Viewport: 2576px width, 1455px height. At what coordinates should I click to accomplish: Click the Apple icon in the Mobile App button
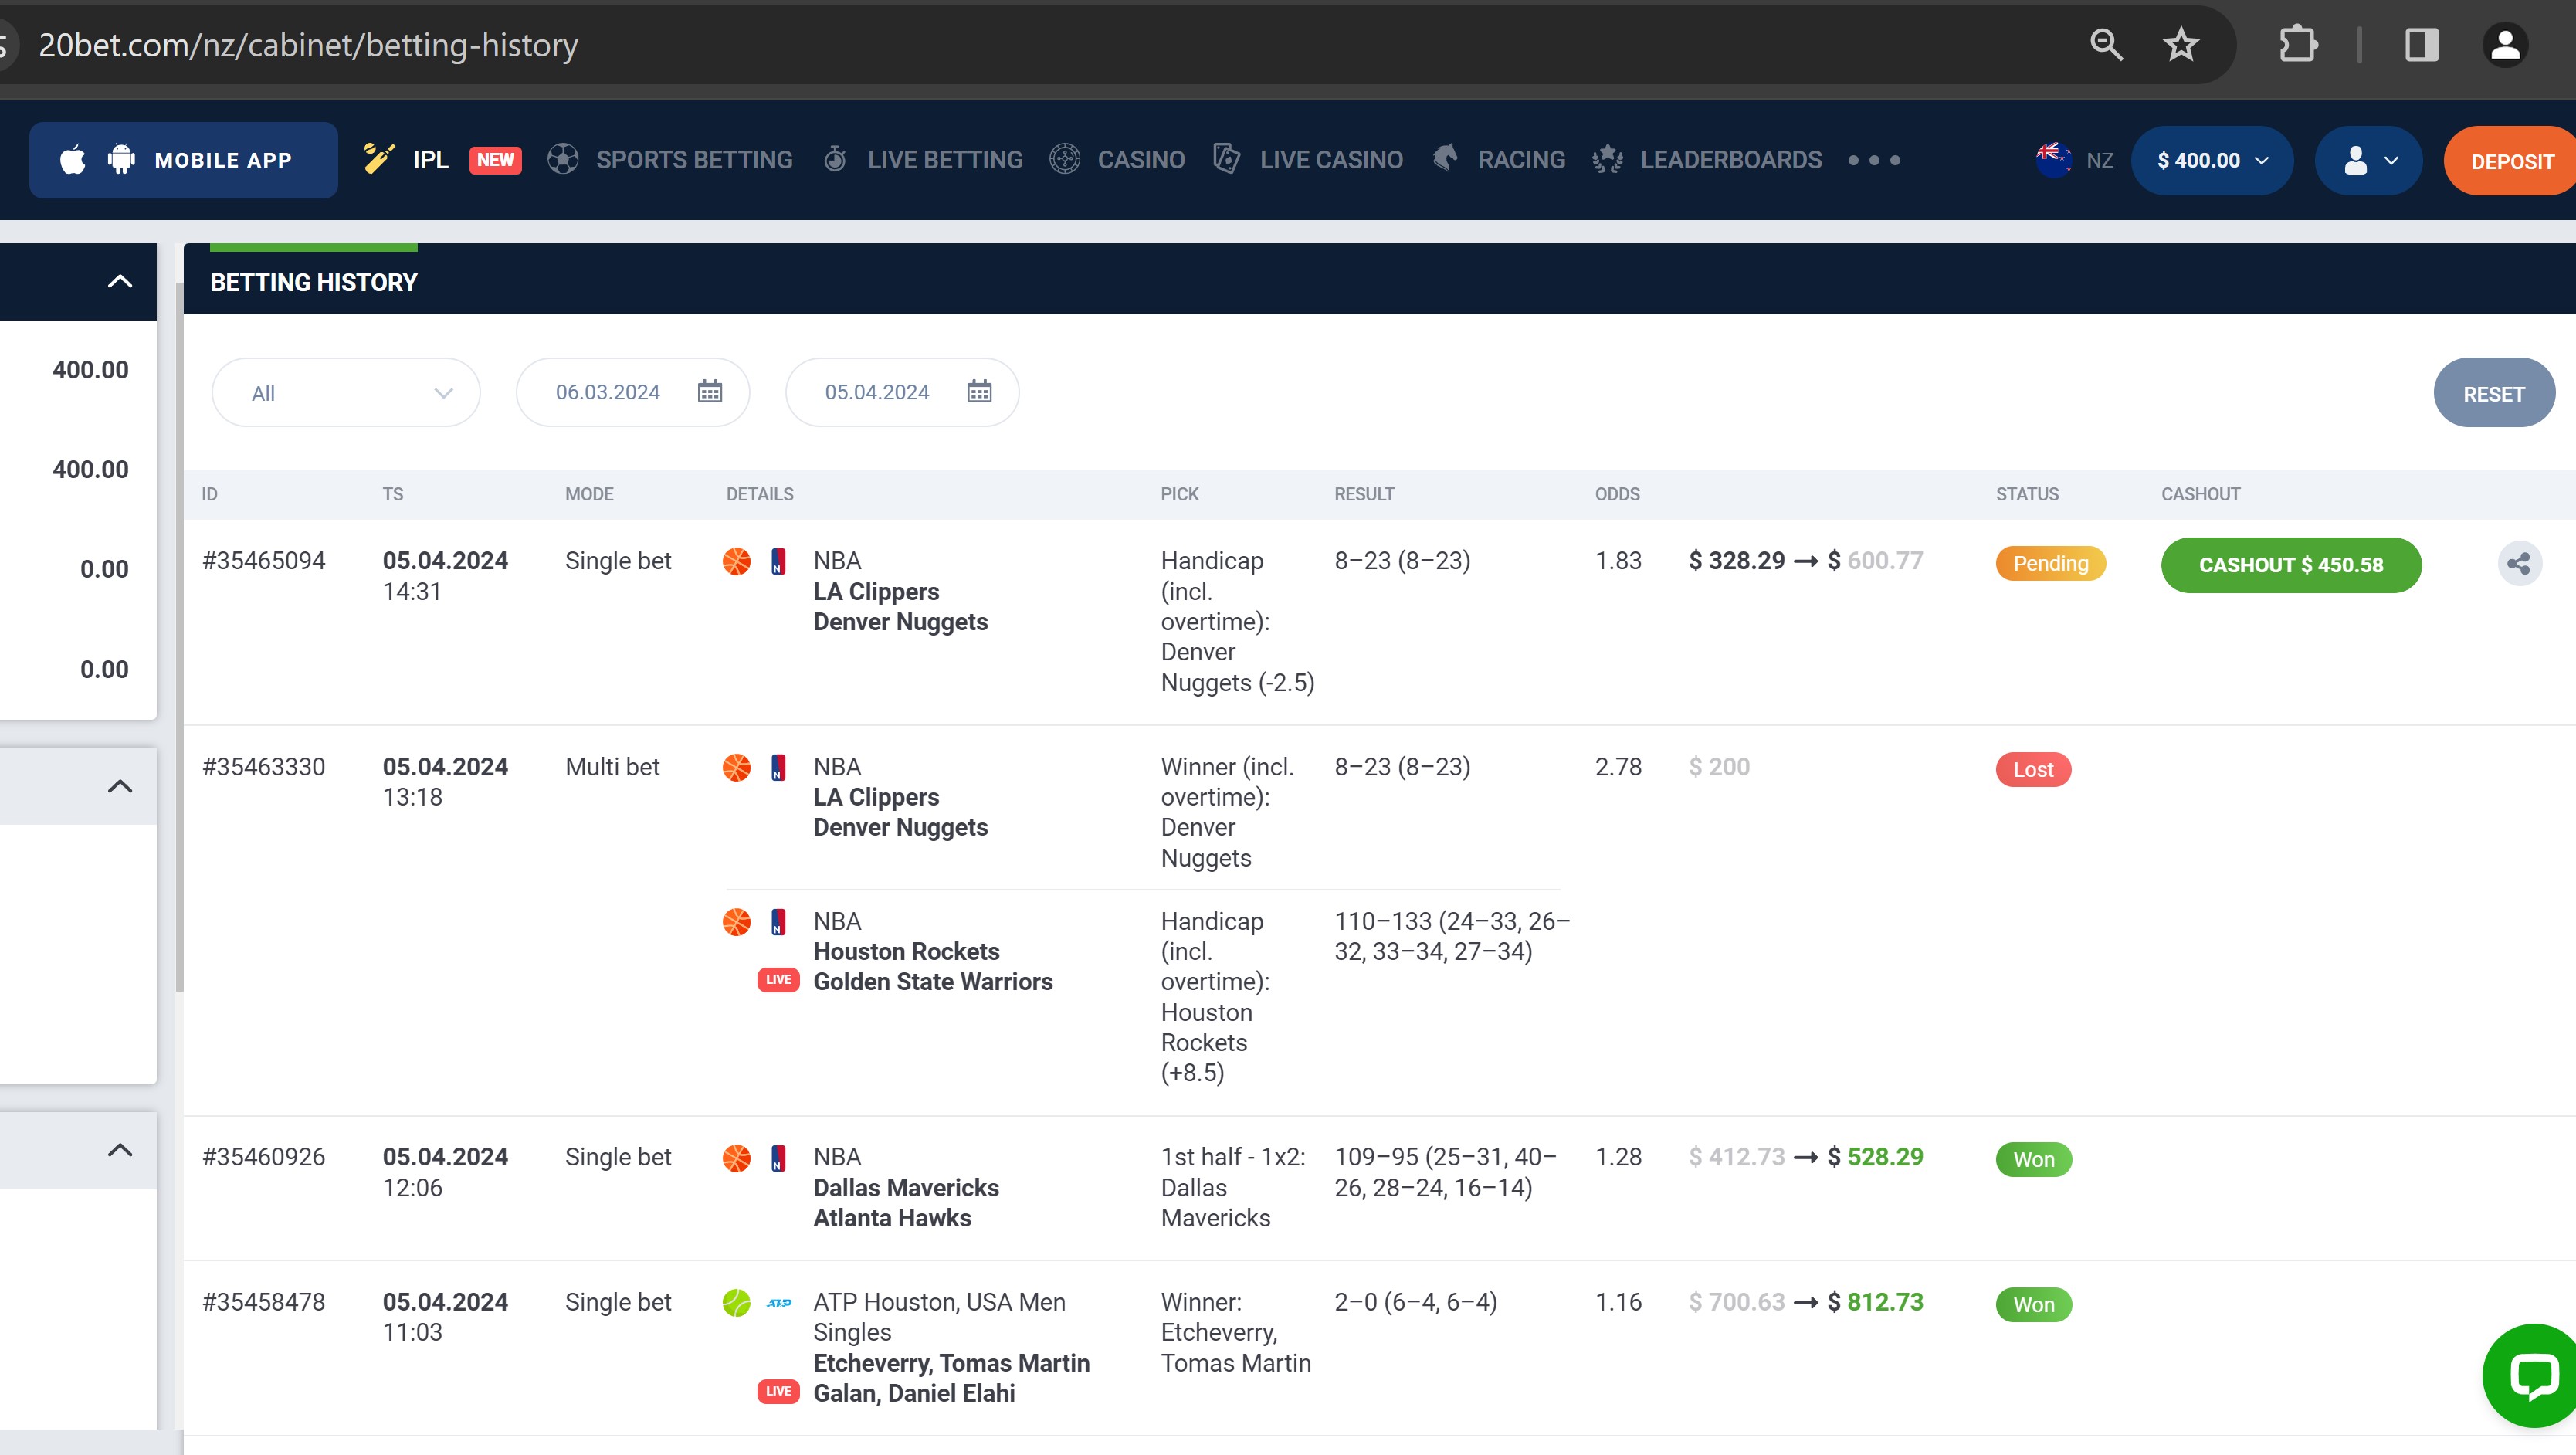pyautogui.click(x=73, y=159)
